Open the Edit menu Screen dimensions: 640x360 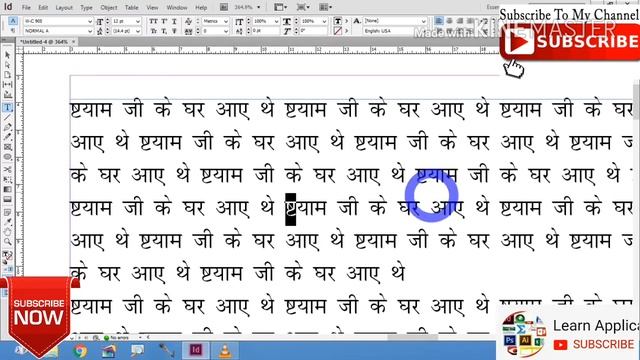pyautogui.click(x=43, y=8)
